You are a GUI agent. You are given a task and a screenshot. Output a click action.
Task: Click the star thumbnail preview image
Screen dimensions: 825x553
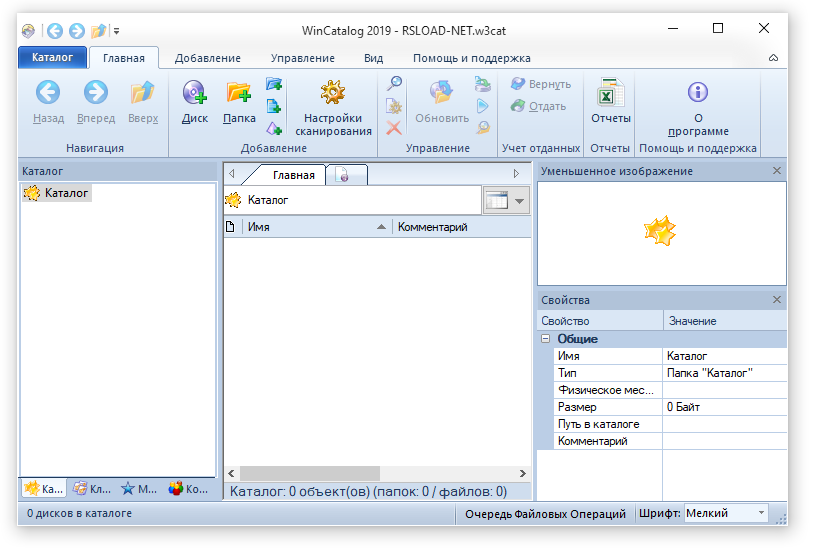[660, 231]
